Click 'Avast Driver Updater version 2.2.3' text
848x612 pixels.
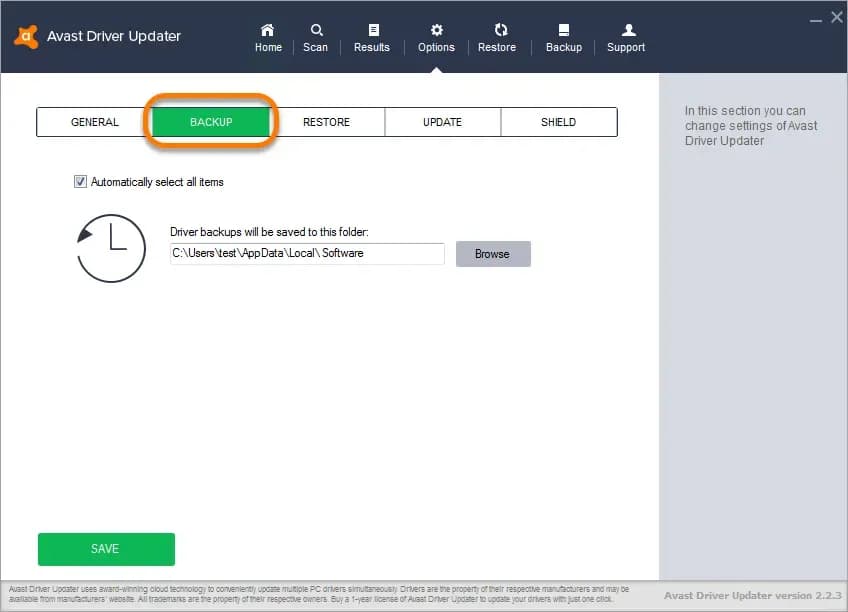(753, 595)
